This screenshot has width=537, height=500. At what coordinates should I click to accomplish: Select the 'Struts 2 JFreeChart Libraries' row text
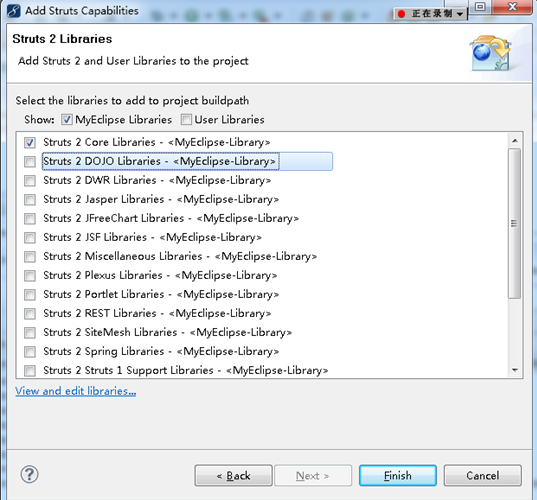tap(171, 218)
